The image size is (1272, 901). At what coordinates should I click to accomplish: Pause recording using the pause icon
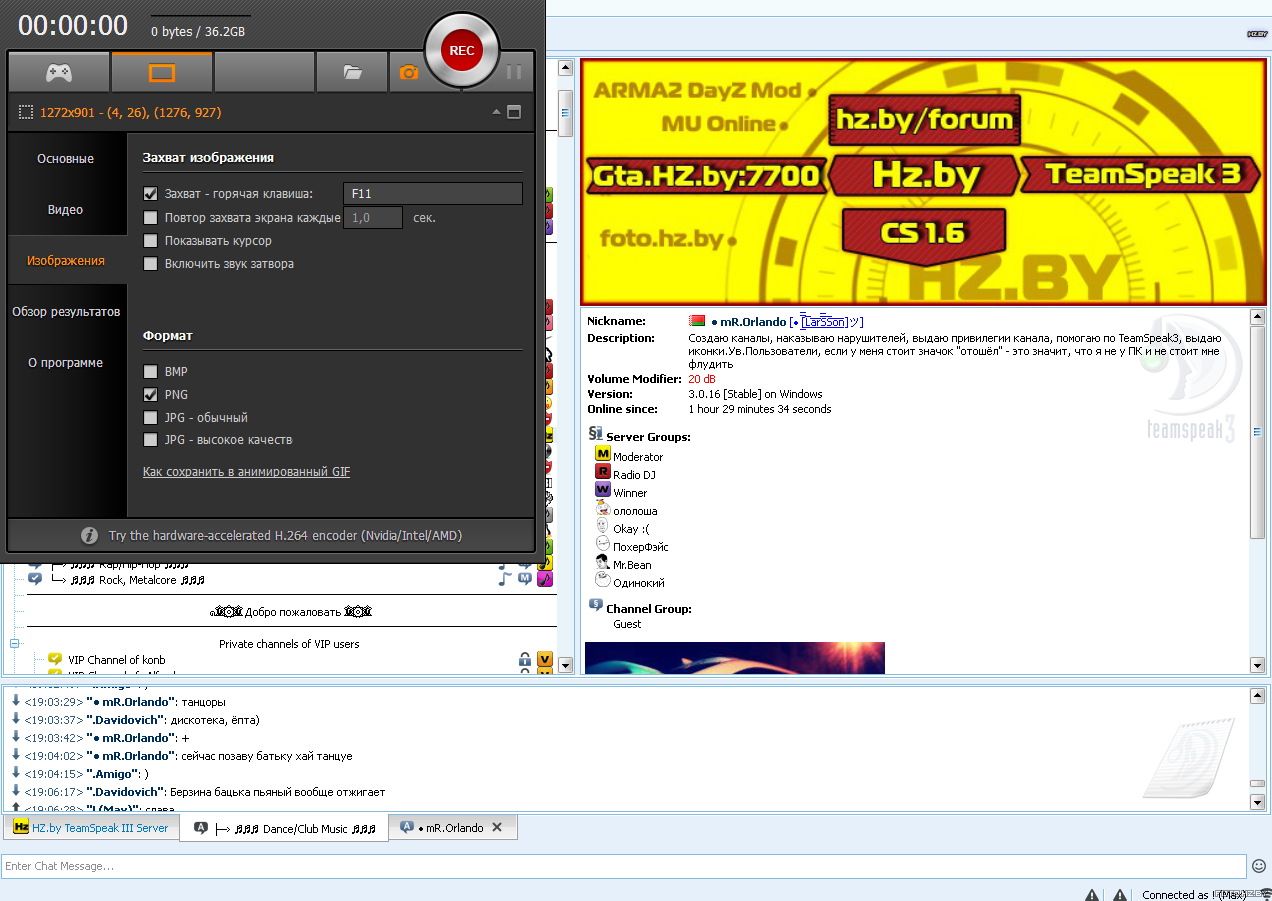[514, 72]
